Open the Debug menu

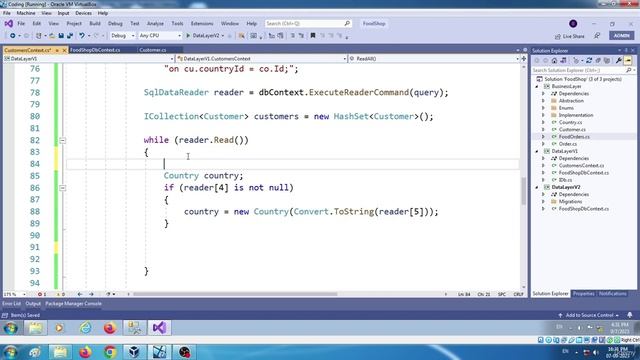[115, 24]
